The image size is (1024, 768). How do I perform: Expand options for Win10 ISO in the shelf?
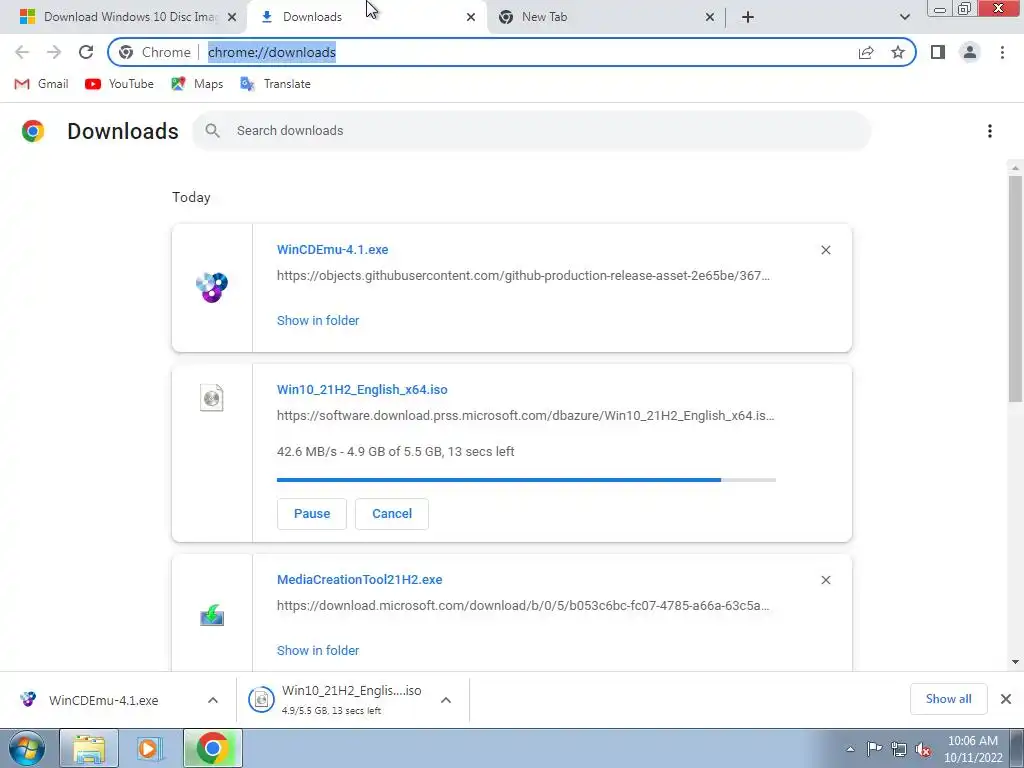click(x=446, y=700)
